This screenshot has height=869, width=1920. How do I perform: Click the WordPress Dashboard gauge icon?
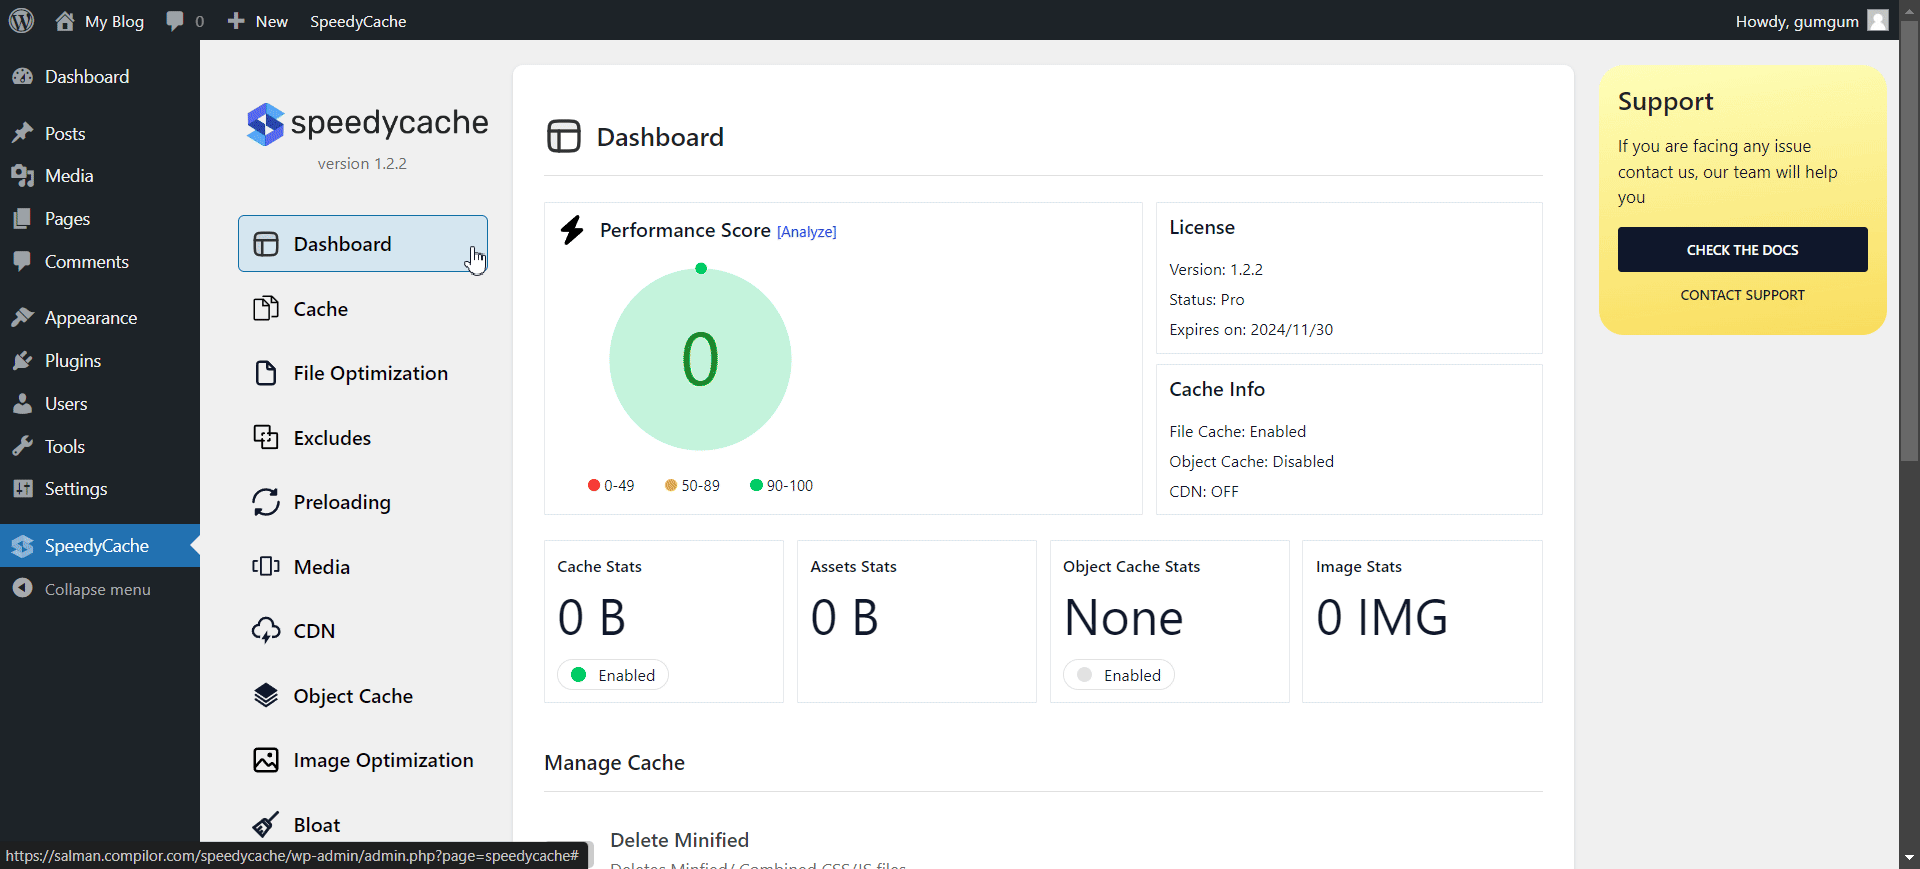pos(22,77)
